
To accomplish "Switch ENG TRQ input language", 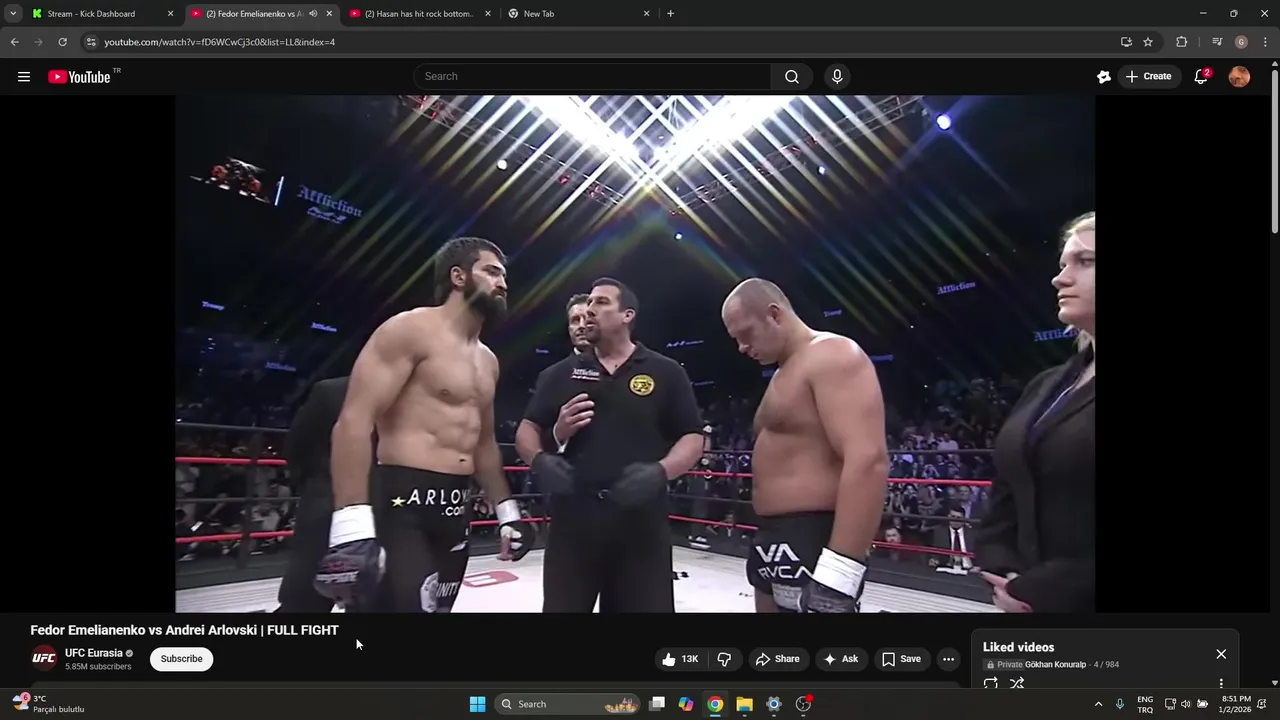I will [x=1145, y=704].
